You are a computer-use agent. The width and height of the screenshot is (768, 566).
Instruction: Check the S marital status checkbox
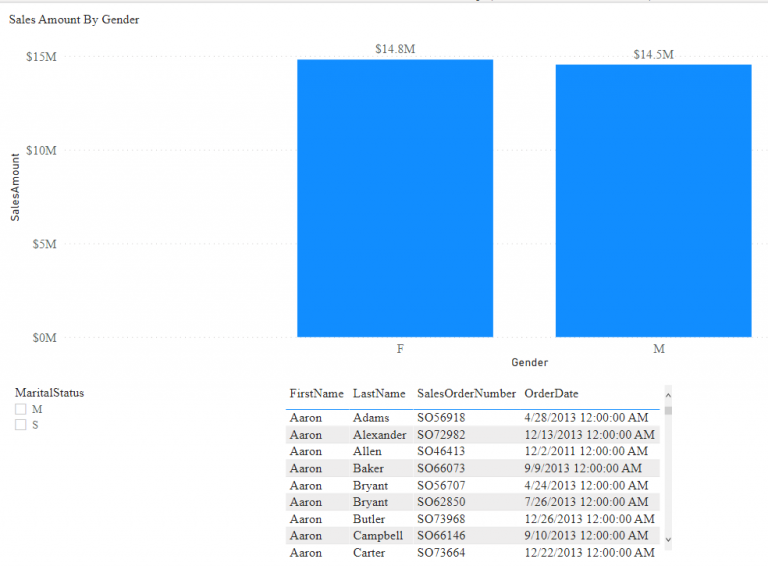tap(20, 425)
